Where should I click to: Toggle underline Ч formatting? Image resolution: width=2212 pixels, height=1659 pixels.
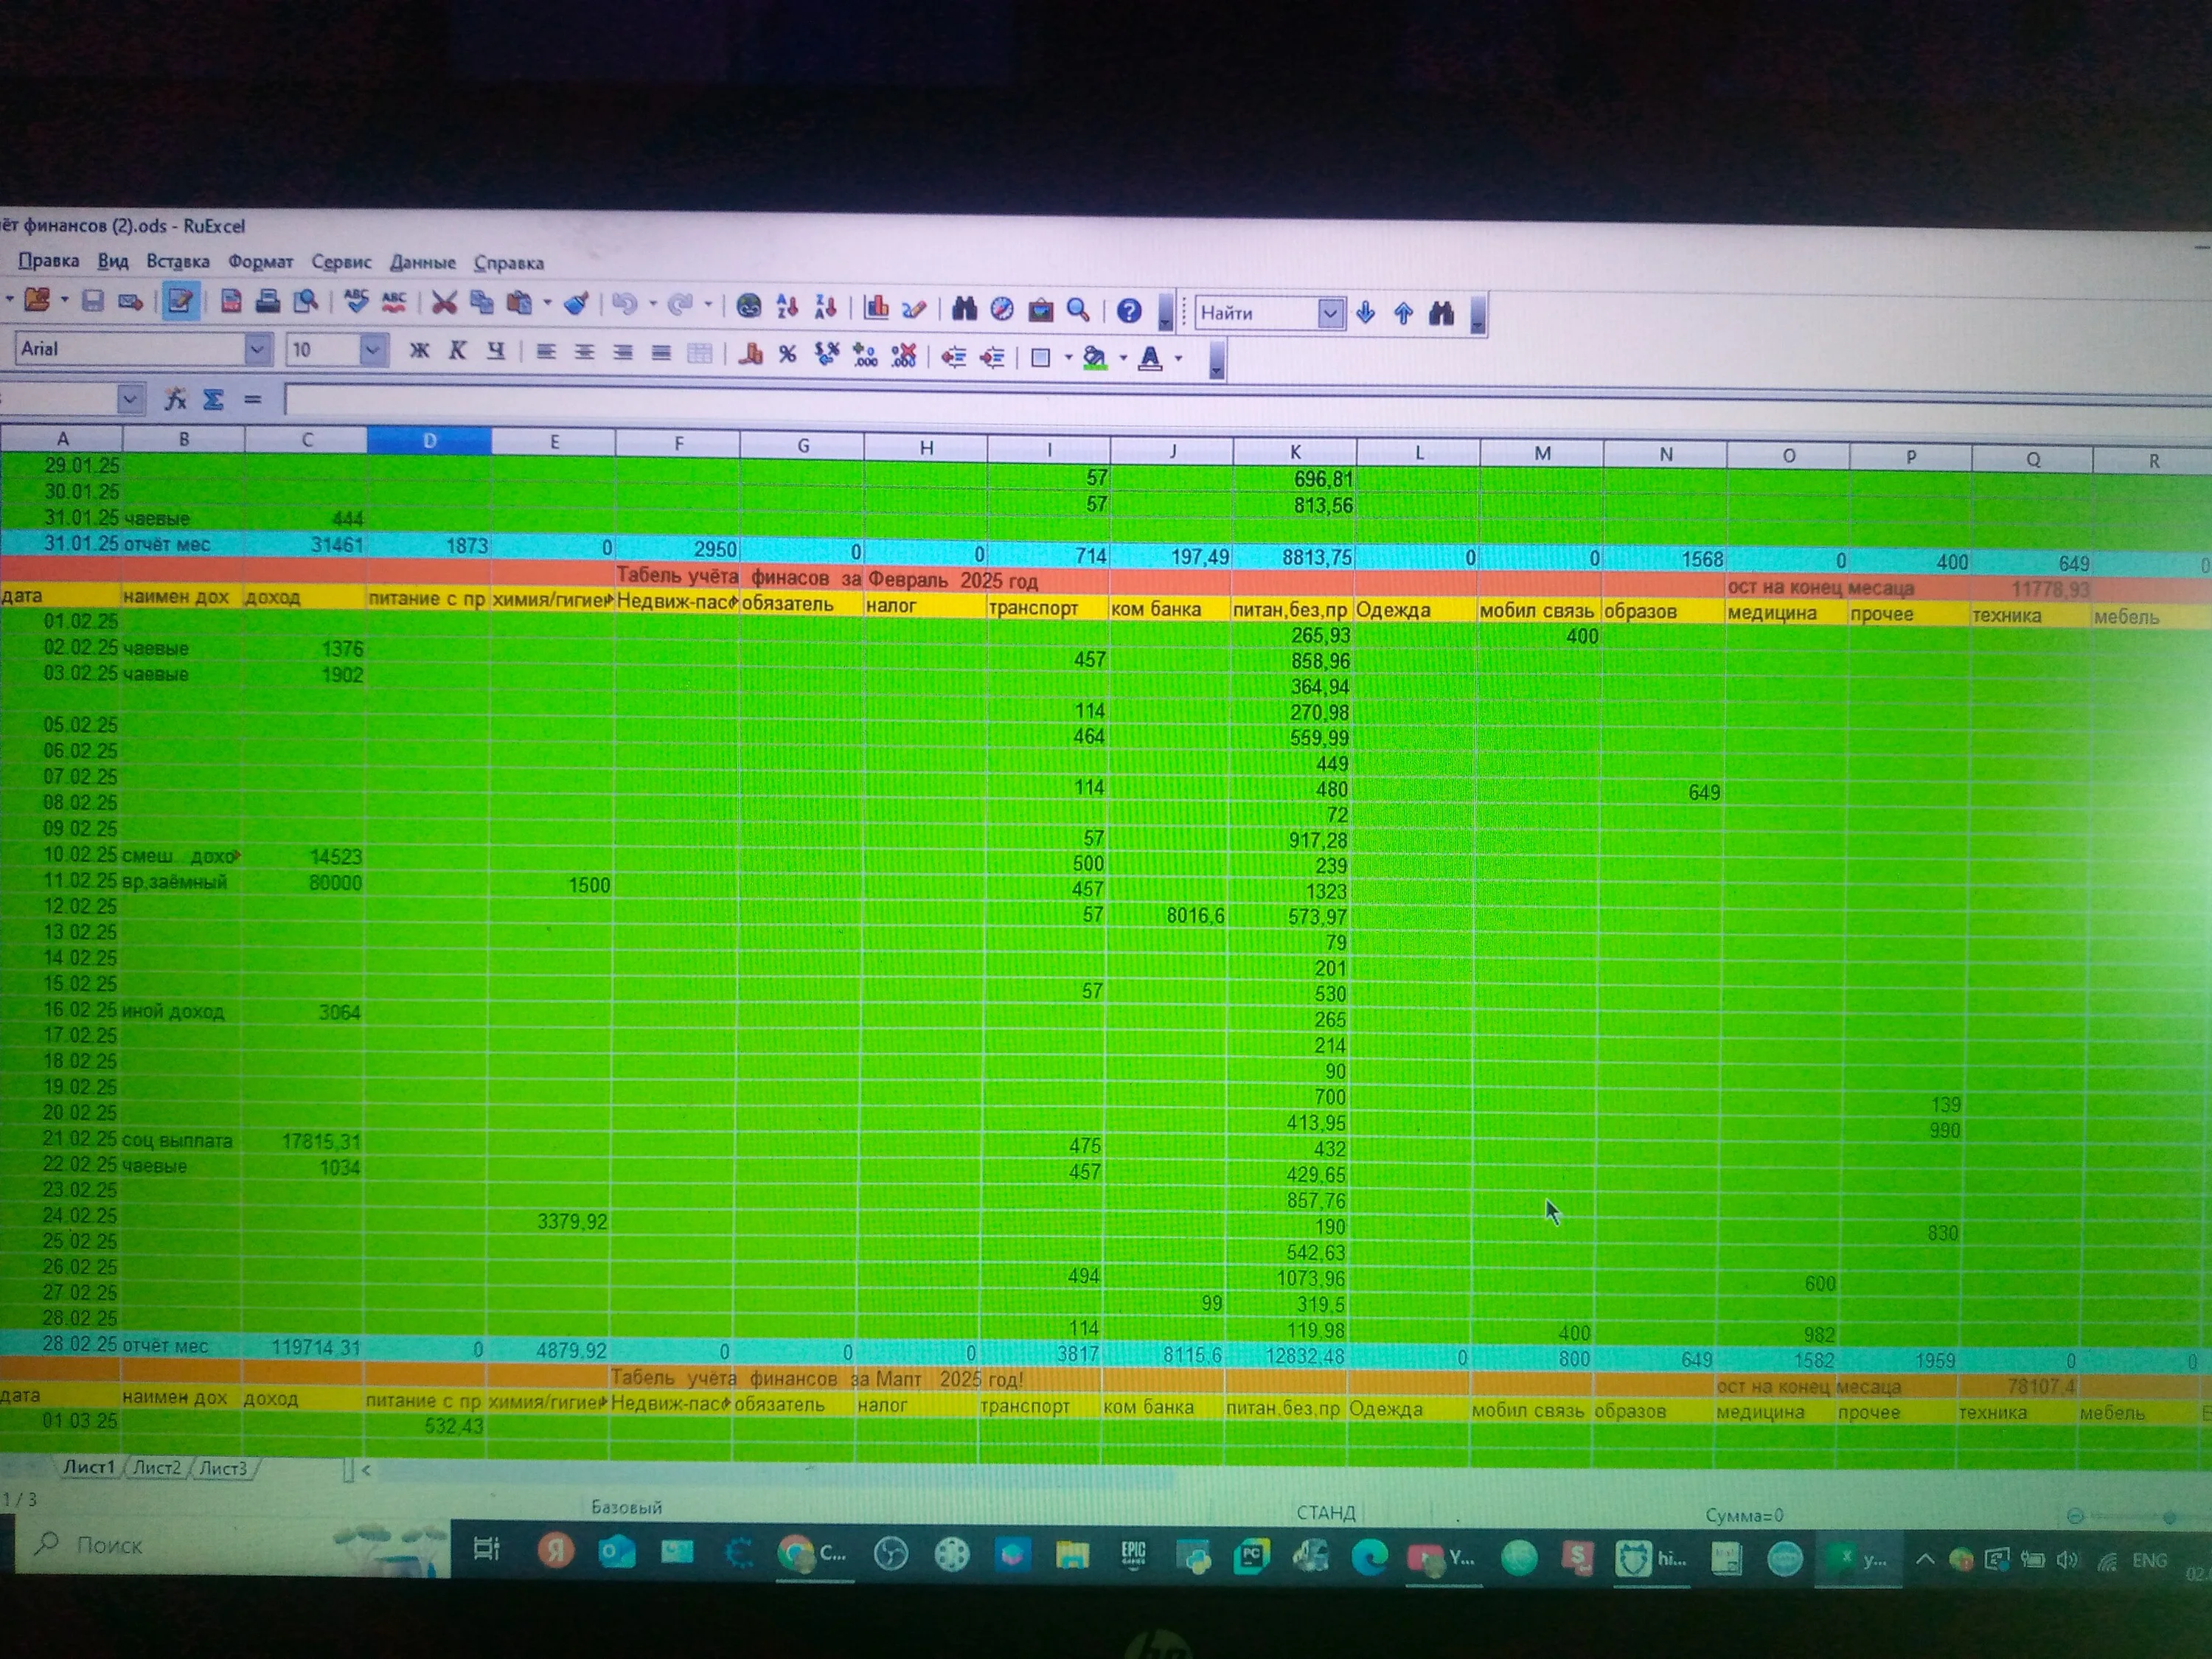(x=495, y=351)
